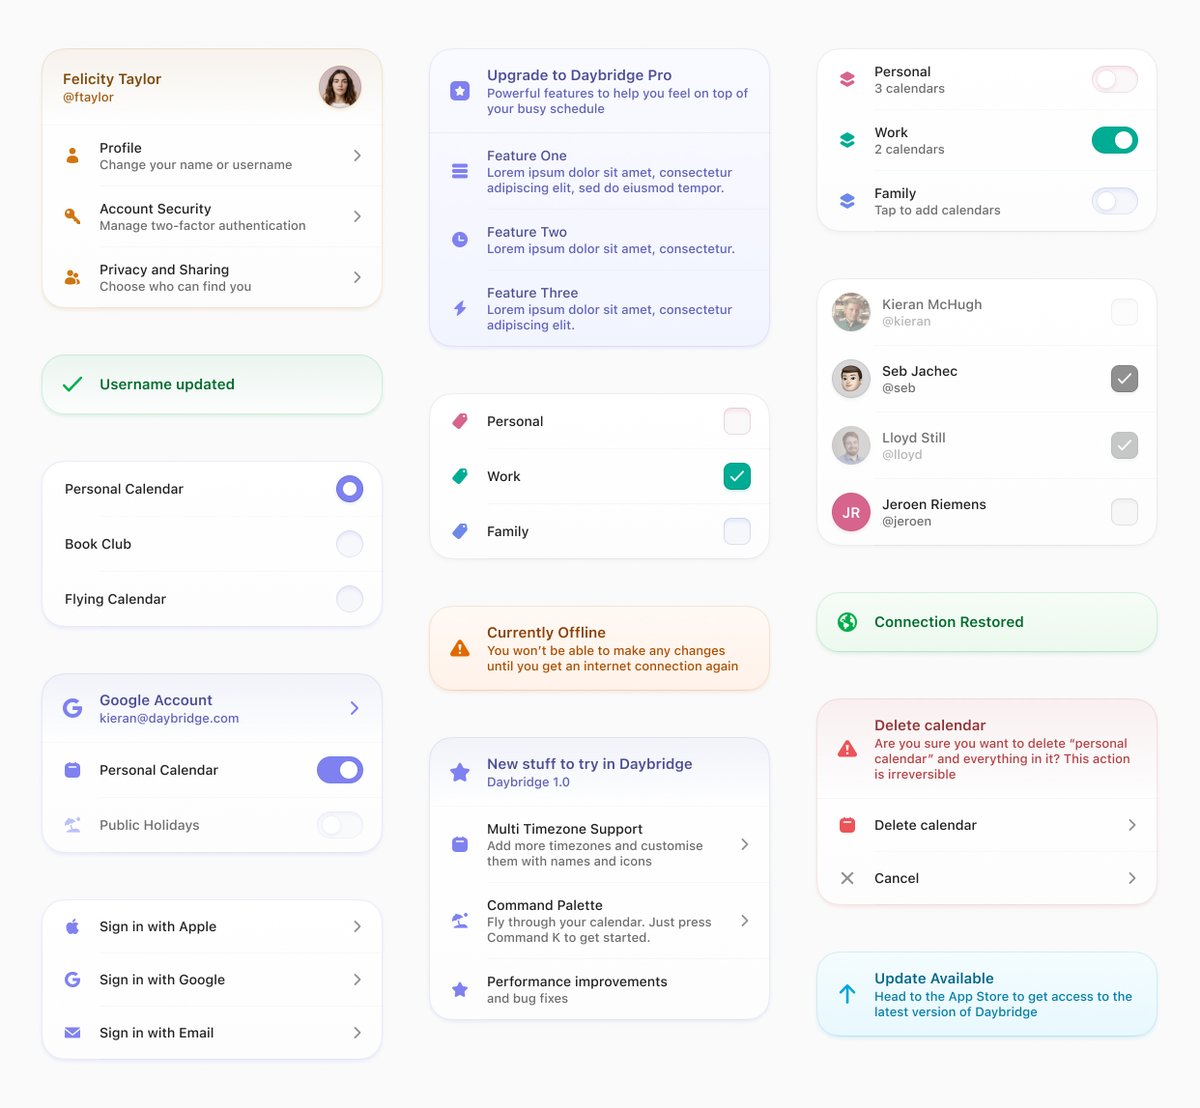Click the Feature Two clock icon
1200x1108 pixels.
[x=460, y=240]
